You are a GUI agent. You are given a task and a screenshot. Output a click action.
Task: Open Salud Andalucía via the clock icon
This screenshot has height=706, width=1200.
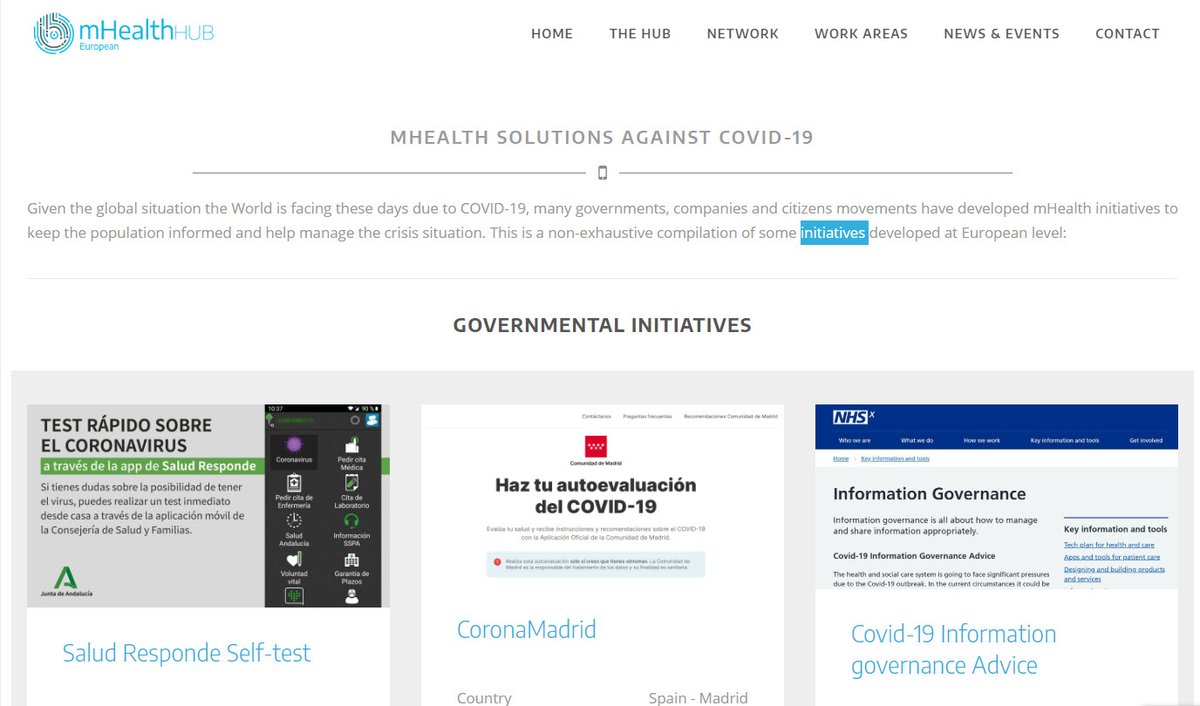(x=294, y=520)
